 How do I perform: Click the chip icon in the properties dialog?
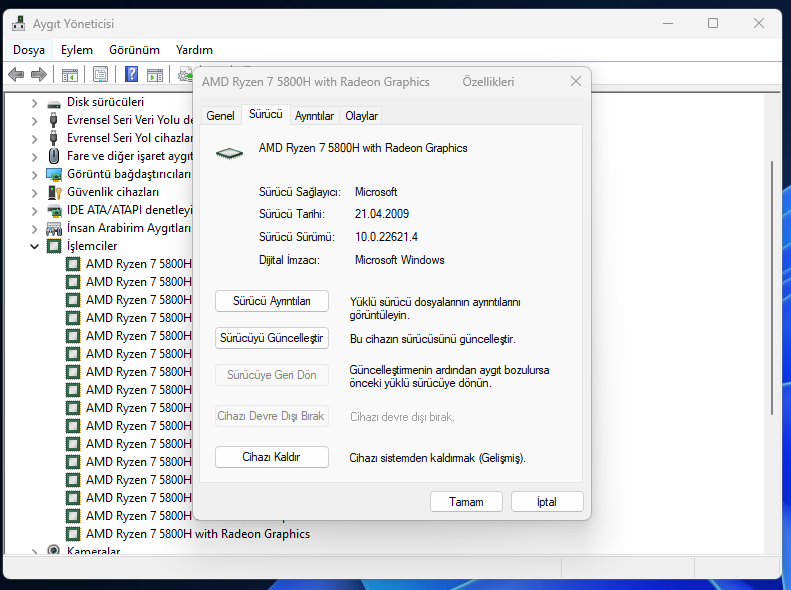(x=230, y=153)
